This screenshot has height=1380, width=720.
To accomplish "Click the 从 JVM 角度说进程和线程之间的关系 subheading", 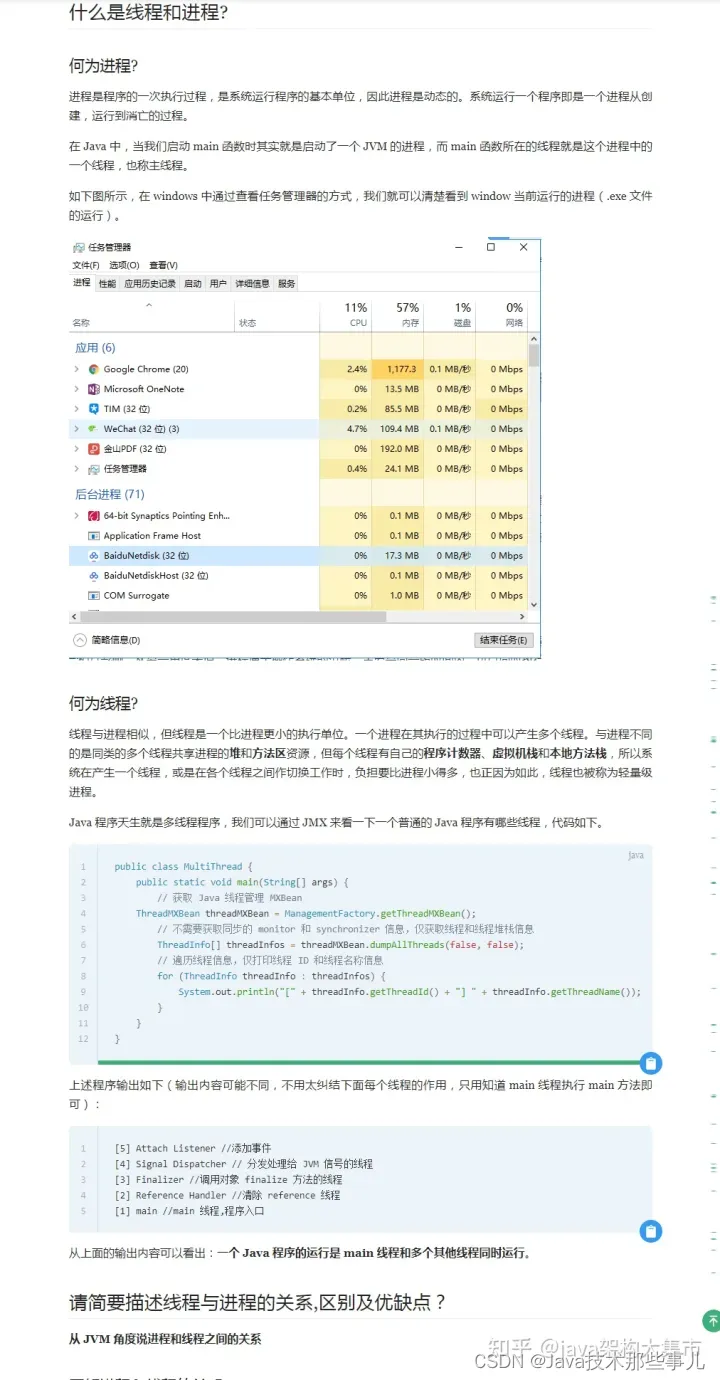I will pos(165,1338).
